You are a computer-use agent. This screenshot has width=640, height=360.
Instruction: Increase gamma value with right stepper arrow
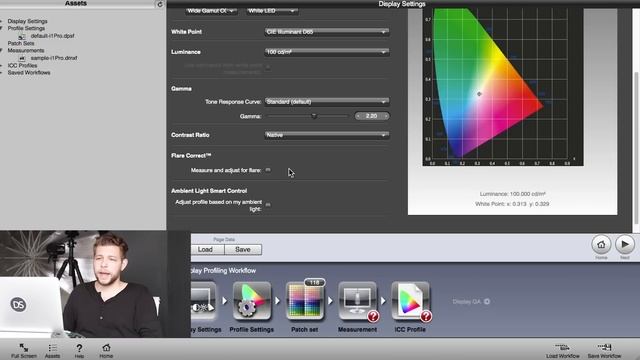[x=386, y=116]
